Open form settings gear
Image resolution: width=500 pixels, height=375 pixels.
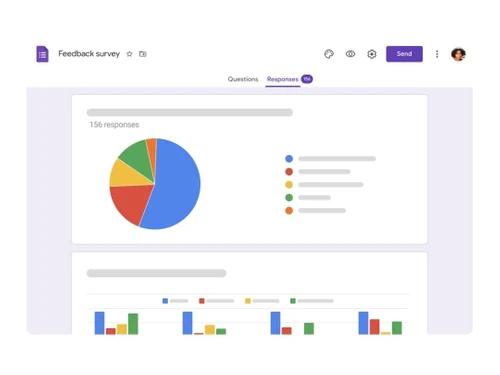[x=372, y=54]
